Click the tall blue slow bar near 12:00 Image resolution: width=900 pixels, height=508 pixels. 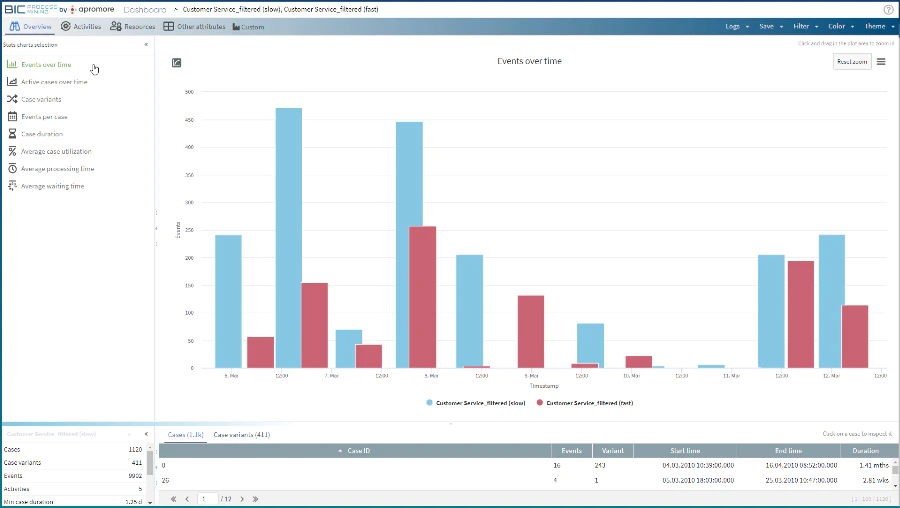[x=289, y=238]
